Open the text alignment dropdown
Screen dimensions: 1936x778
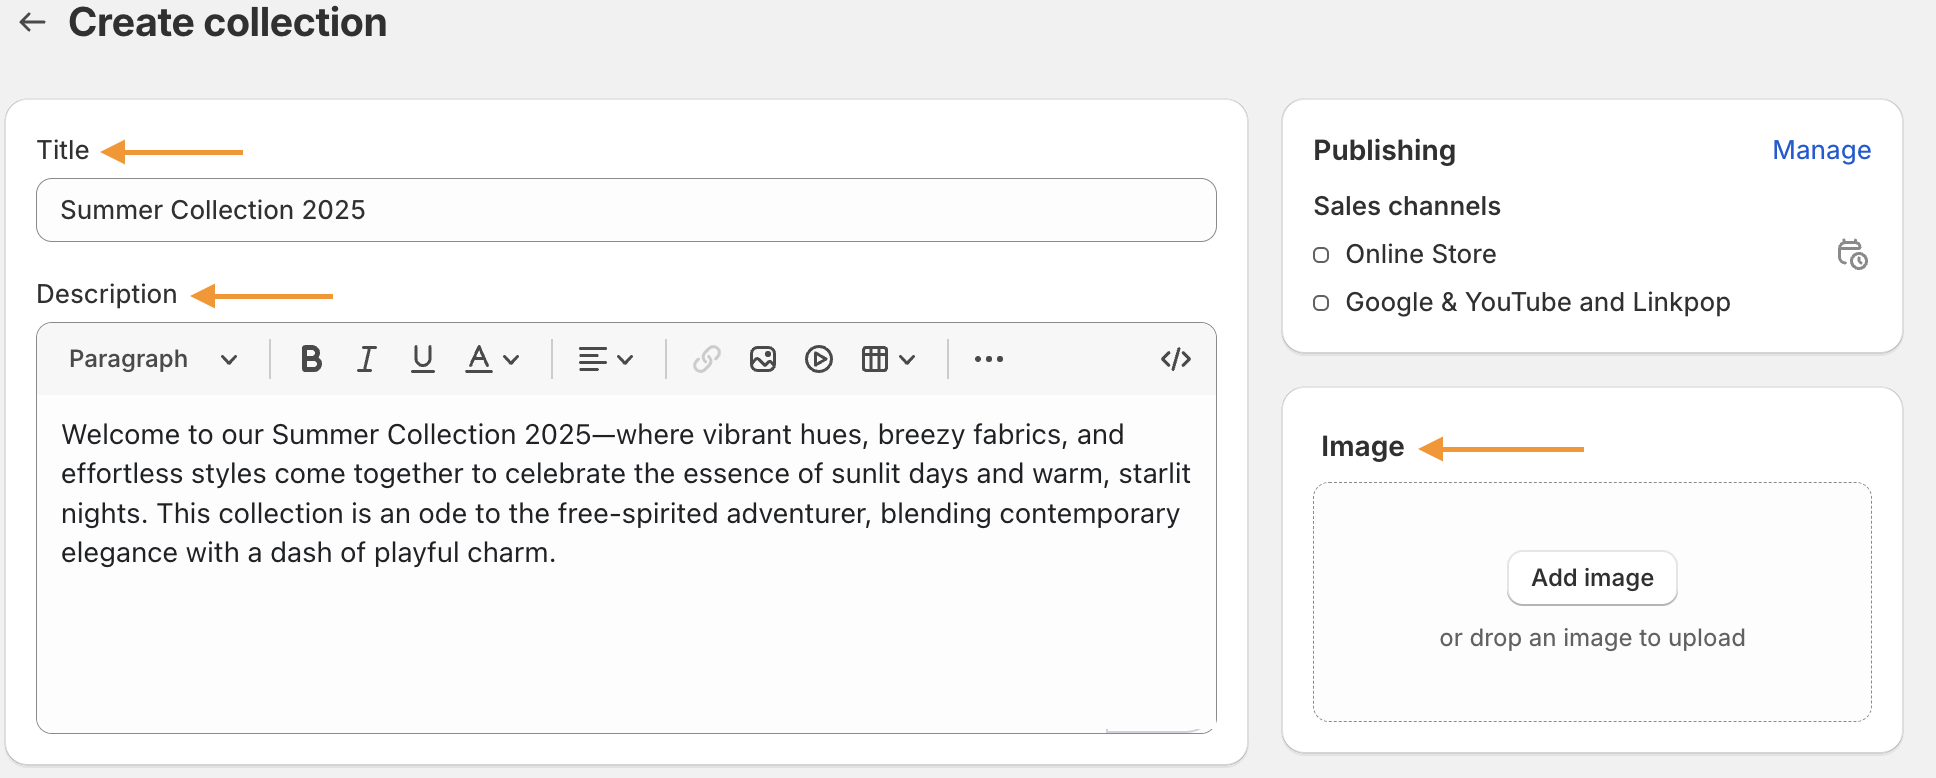tap(606, 359)
